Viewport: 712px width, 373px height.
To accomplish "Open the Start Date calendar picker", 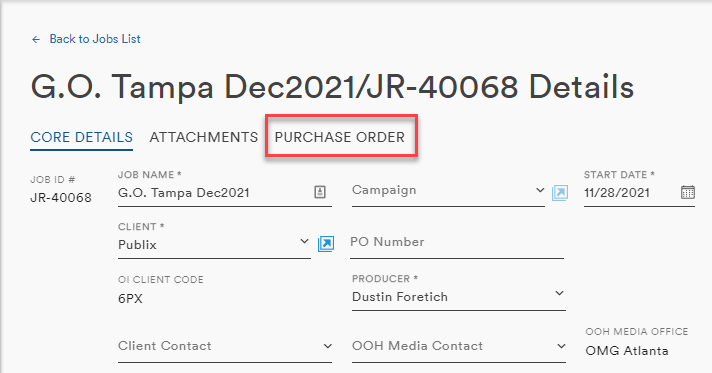I will coord(688,192).
